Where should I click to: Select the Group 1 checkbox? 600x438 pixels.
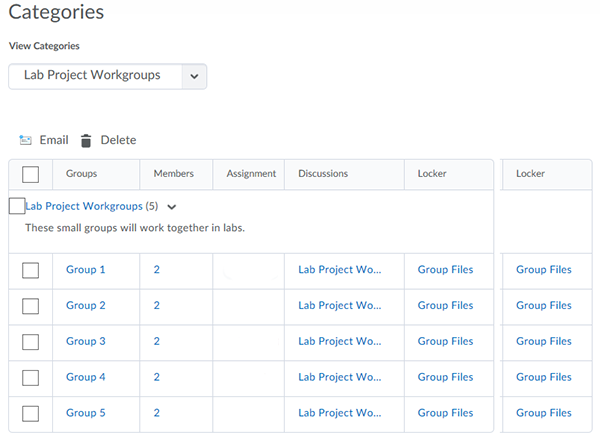point(30,270)
